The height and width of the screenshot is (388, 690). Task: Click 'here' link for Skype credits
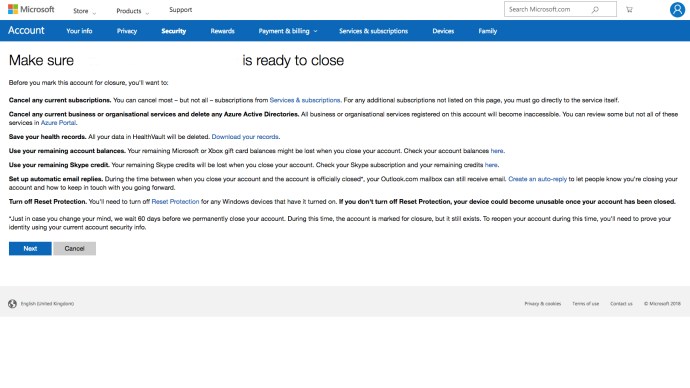(x=491, y=165)
